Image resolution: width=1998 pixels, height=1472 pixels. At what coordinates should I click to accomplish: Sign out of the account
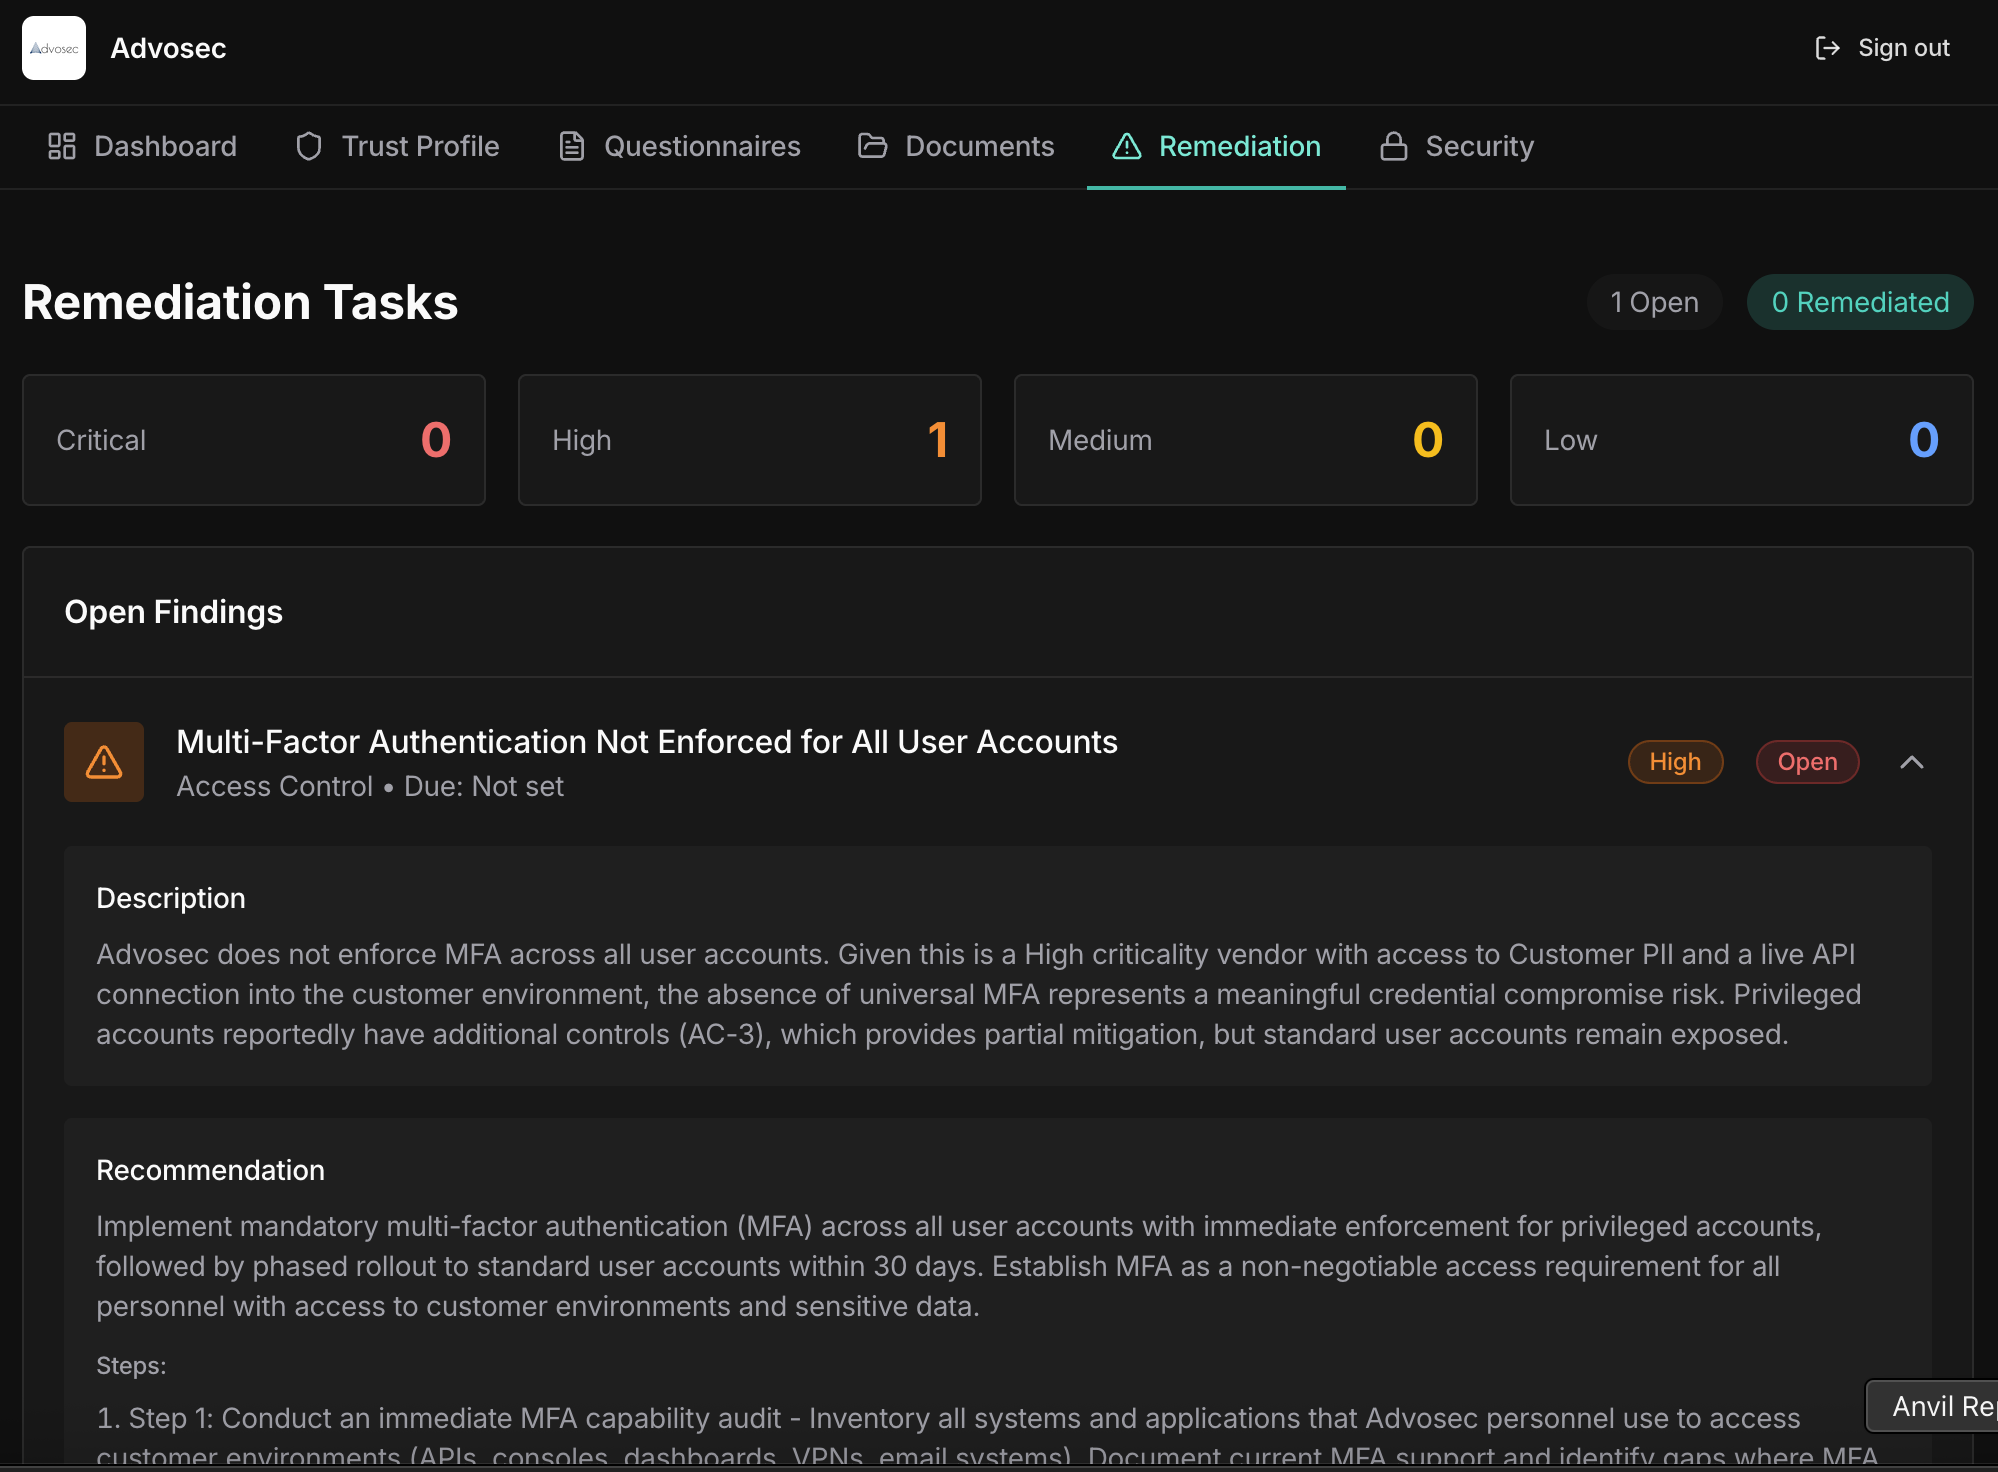pos(1882,48)
